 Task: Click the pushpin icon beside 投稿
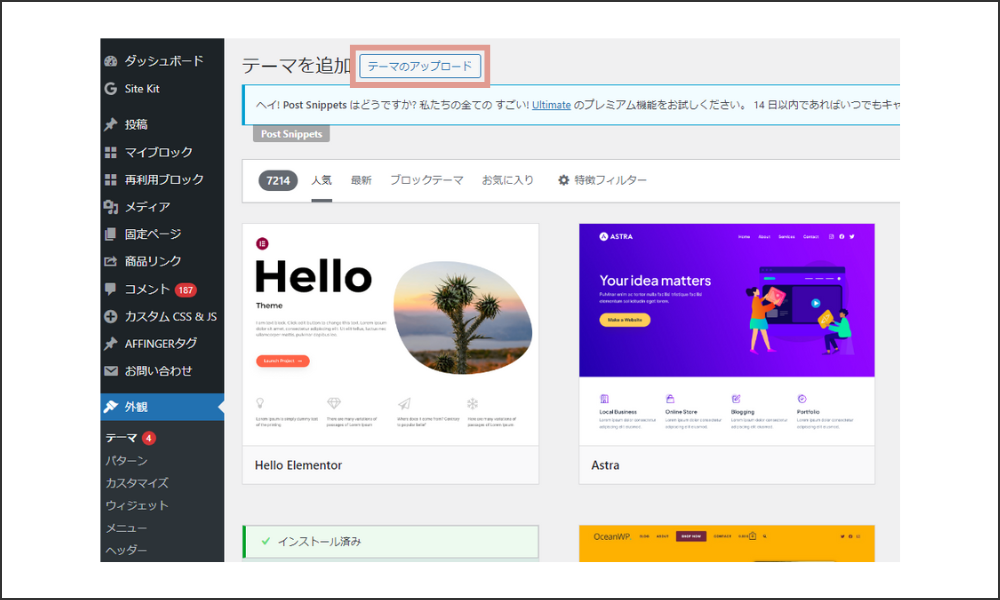pyautogui.click(x=111, y=124)
